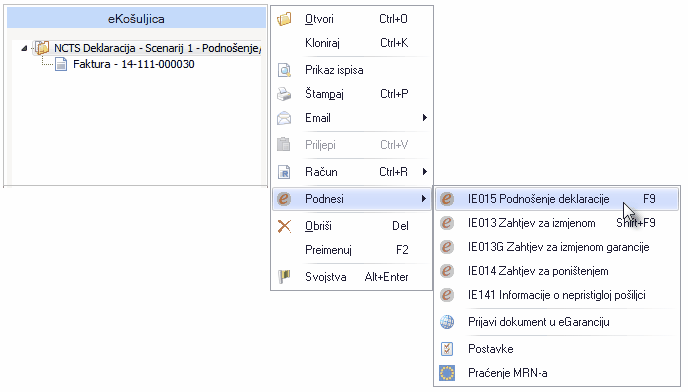This screenshot has width=688, height=392.
Task: Click the Podnesi 'e' icon
Action: 284,199
